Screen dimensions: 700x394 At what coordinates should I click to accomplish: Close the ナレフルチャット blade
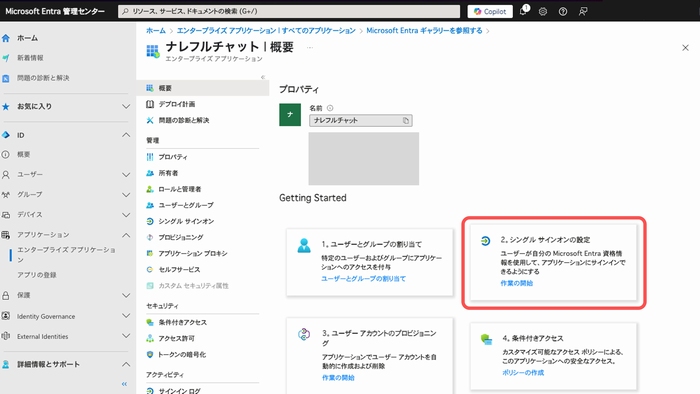point(685,48)
